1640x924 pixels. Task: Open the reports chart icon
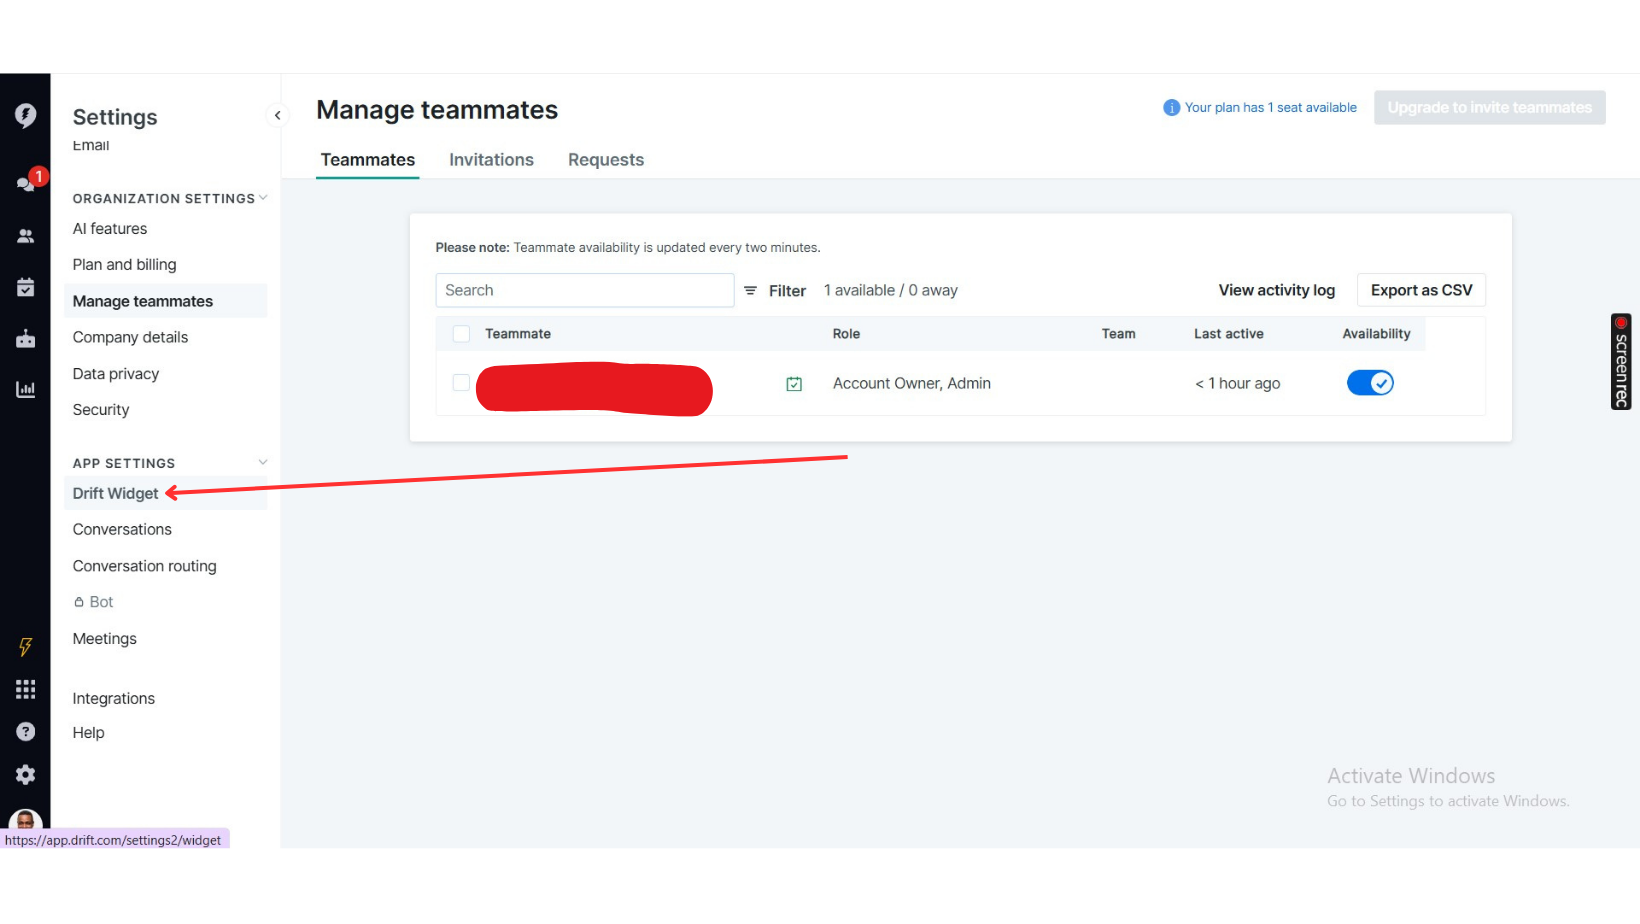tap(26, 389)
